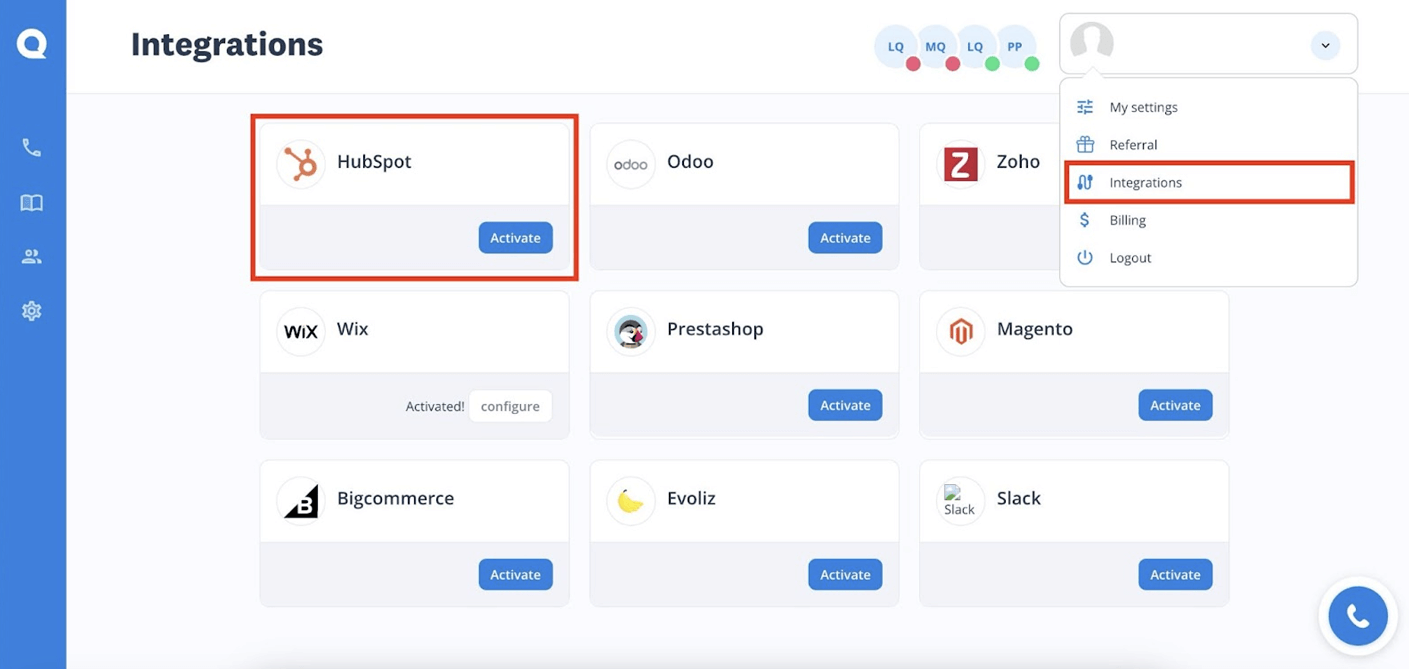Collapse the user menu dropdown chevron

click(1325, 46)
